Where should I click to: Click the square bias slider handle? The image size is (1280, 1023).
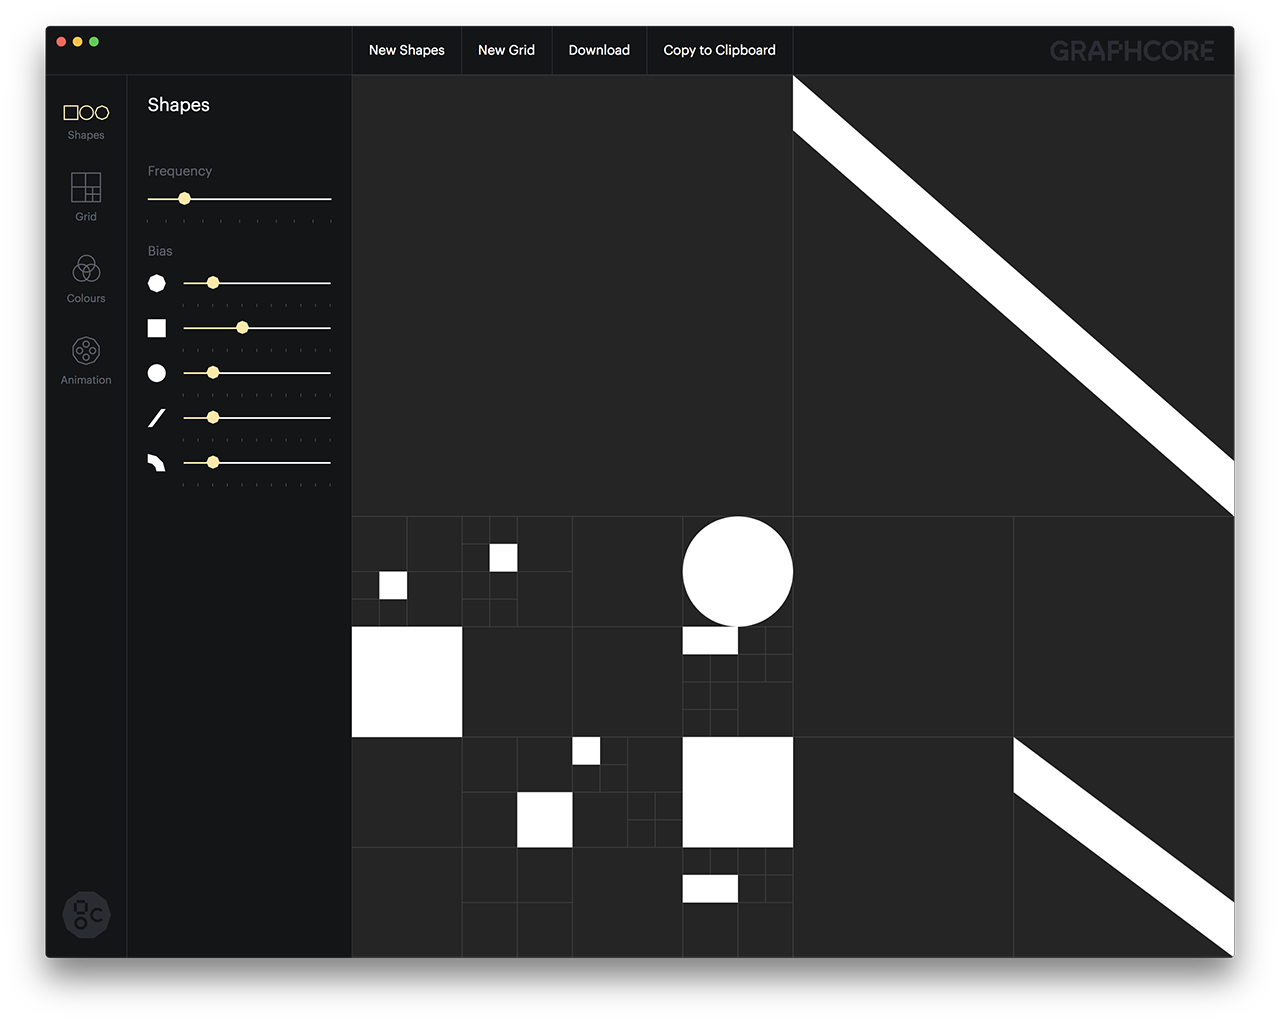242,328
